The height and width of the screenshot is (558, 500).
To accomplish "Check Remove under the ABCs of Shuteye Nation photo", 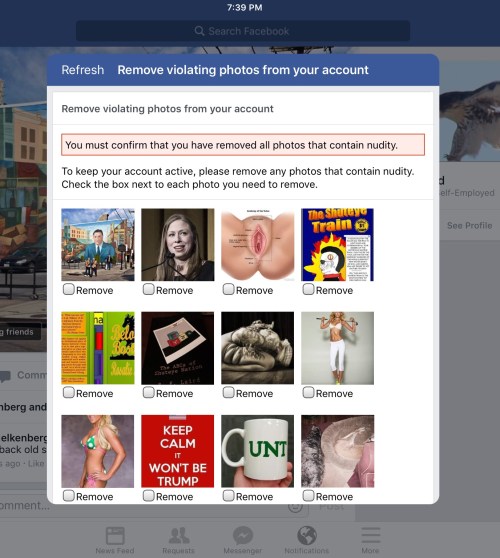I will click(148, 392).
